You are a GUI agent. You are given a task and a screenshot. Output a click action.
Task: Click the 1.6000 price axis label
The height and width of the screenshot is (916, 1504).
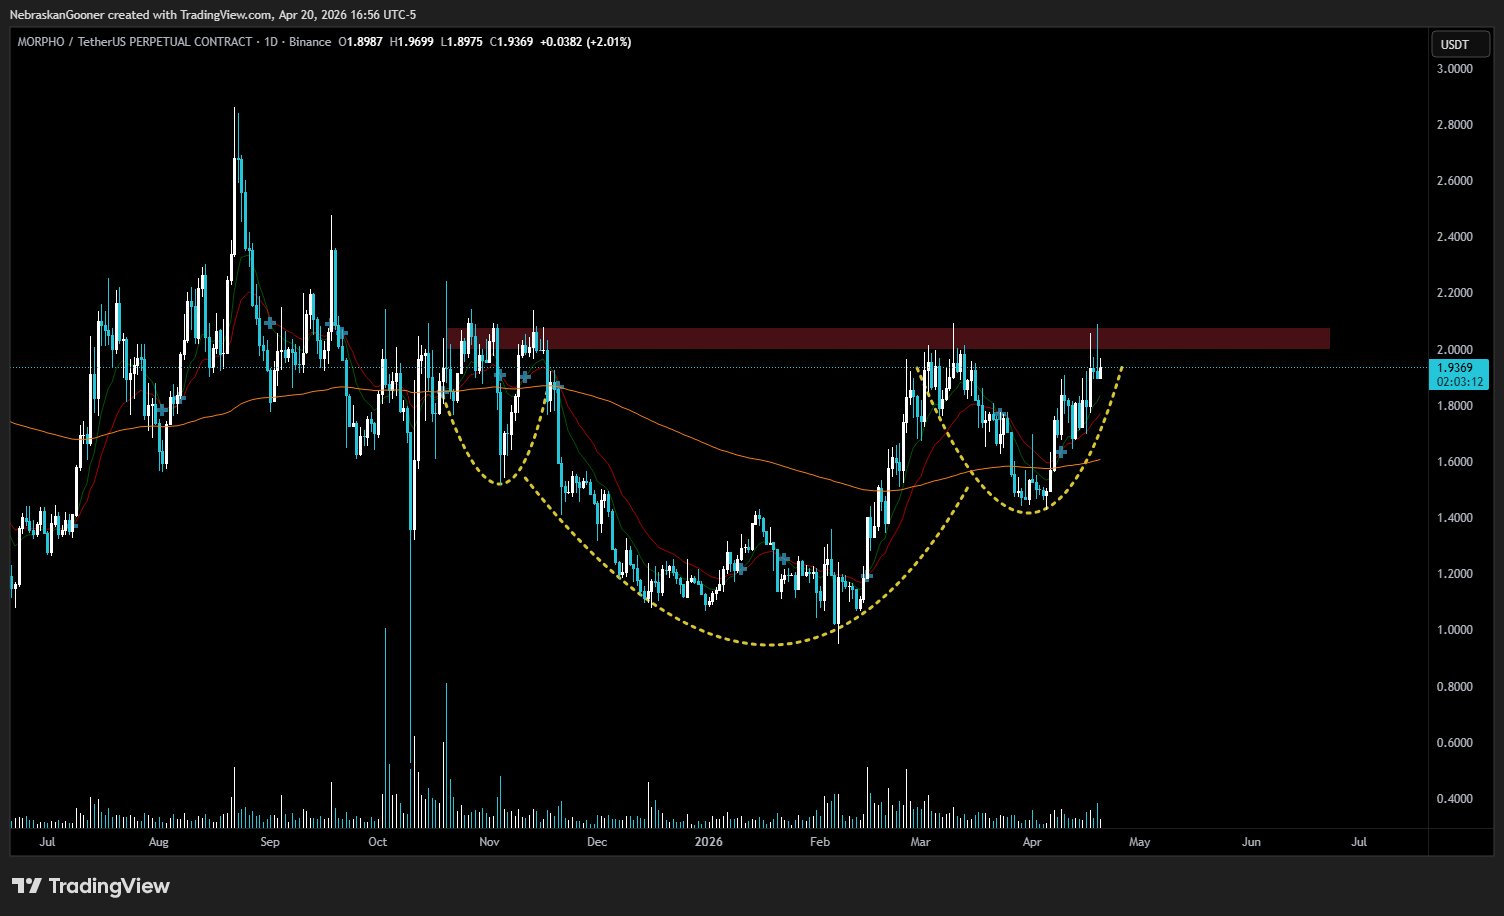(1454, 462)
